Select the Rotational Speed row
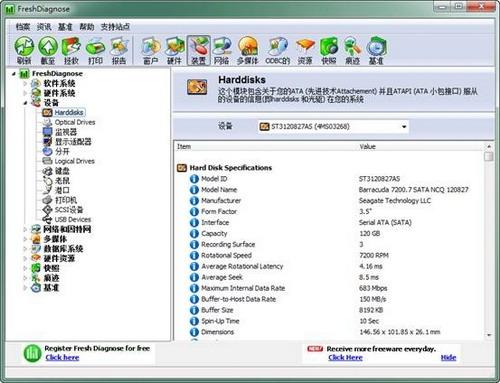The height and width of the screenshot is (383, 500). (328, 256)
